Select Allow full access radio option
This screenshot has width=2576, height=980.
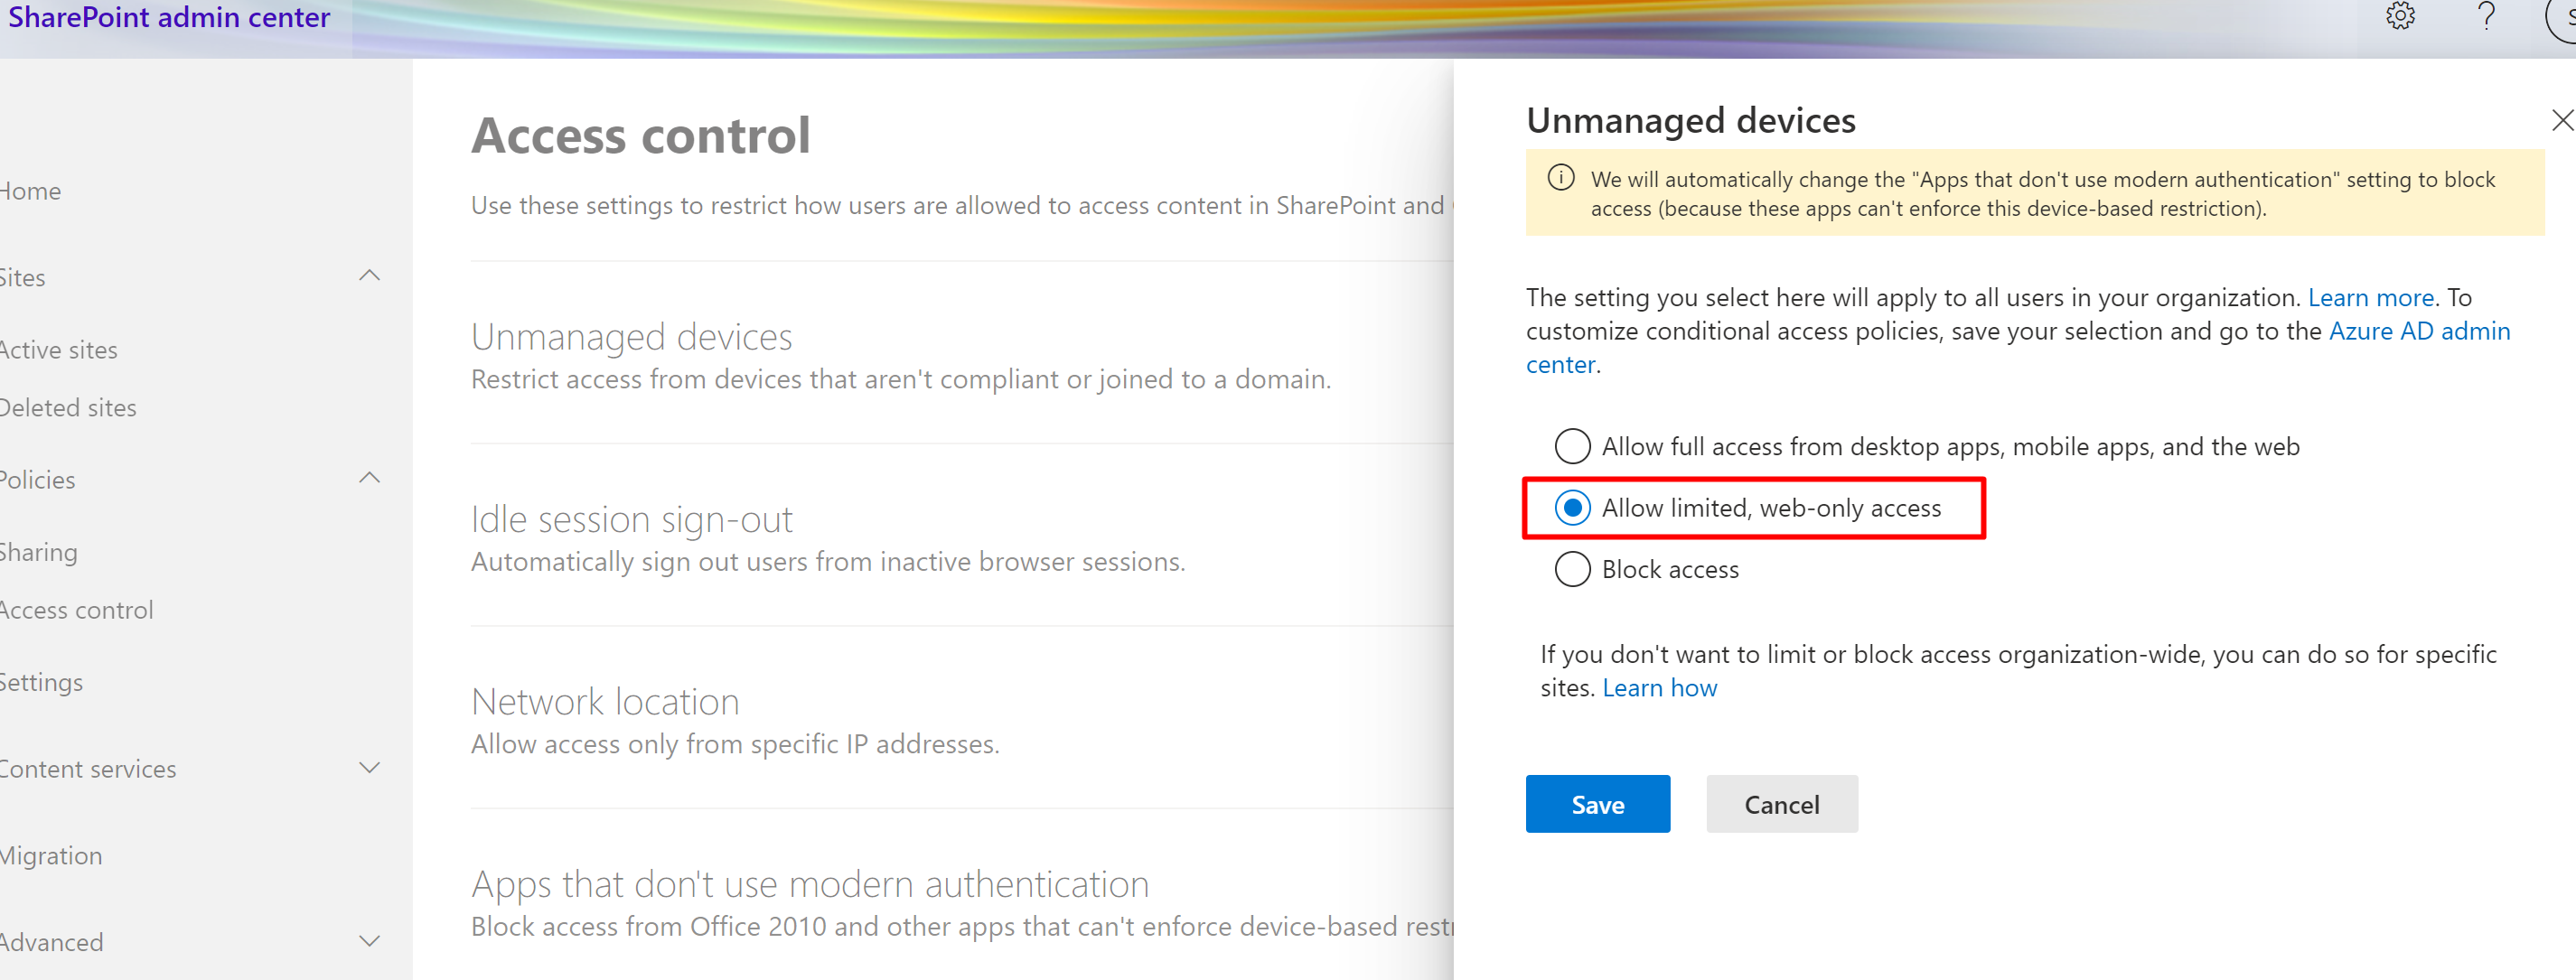(x=1572, y=446)
